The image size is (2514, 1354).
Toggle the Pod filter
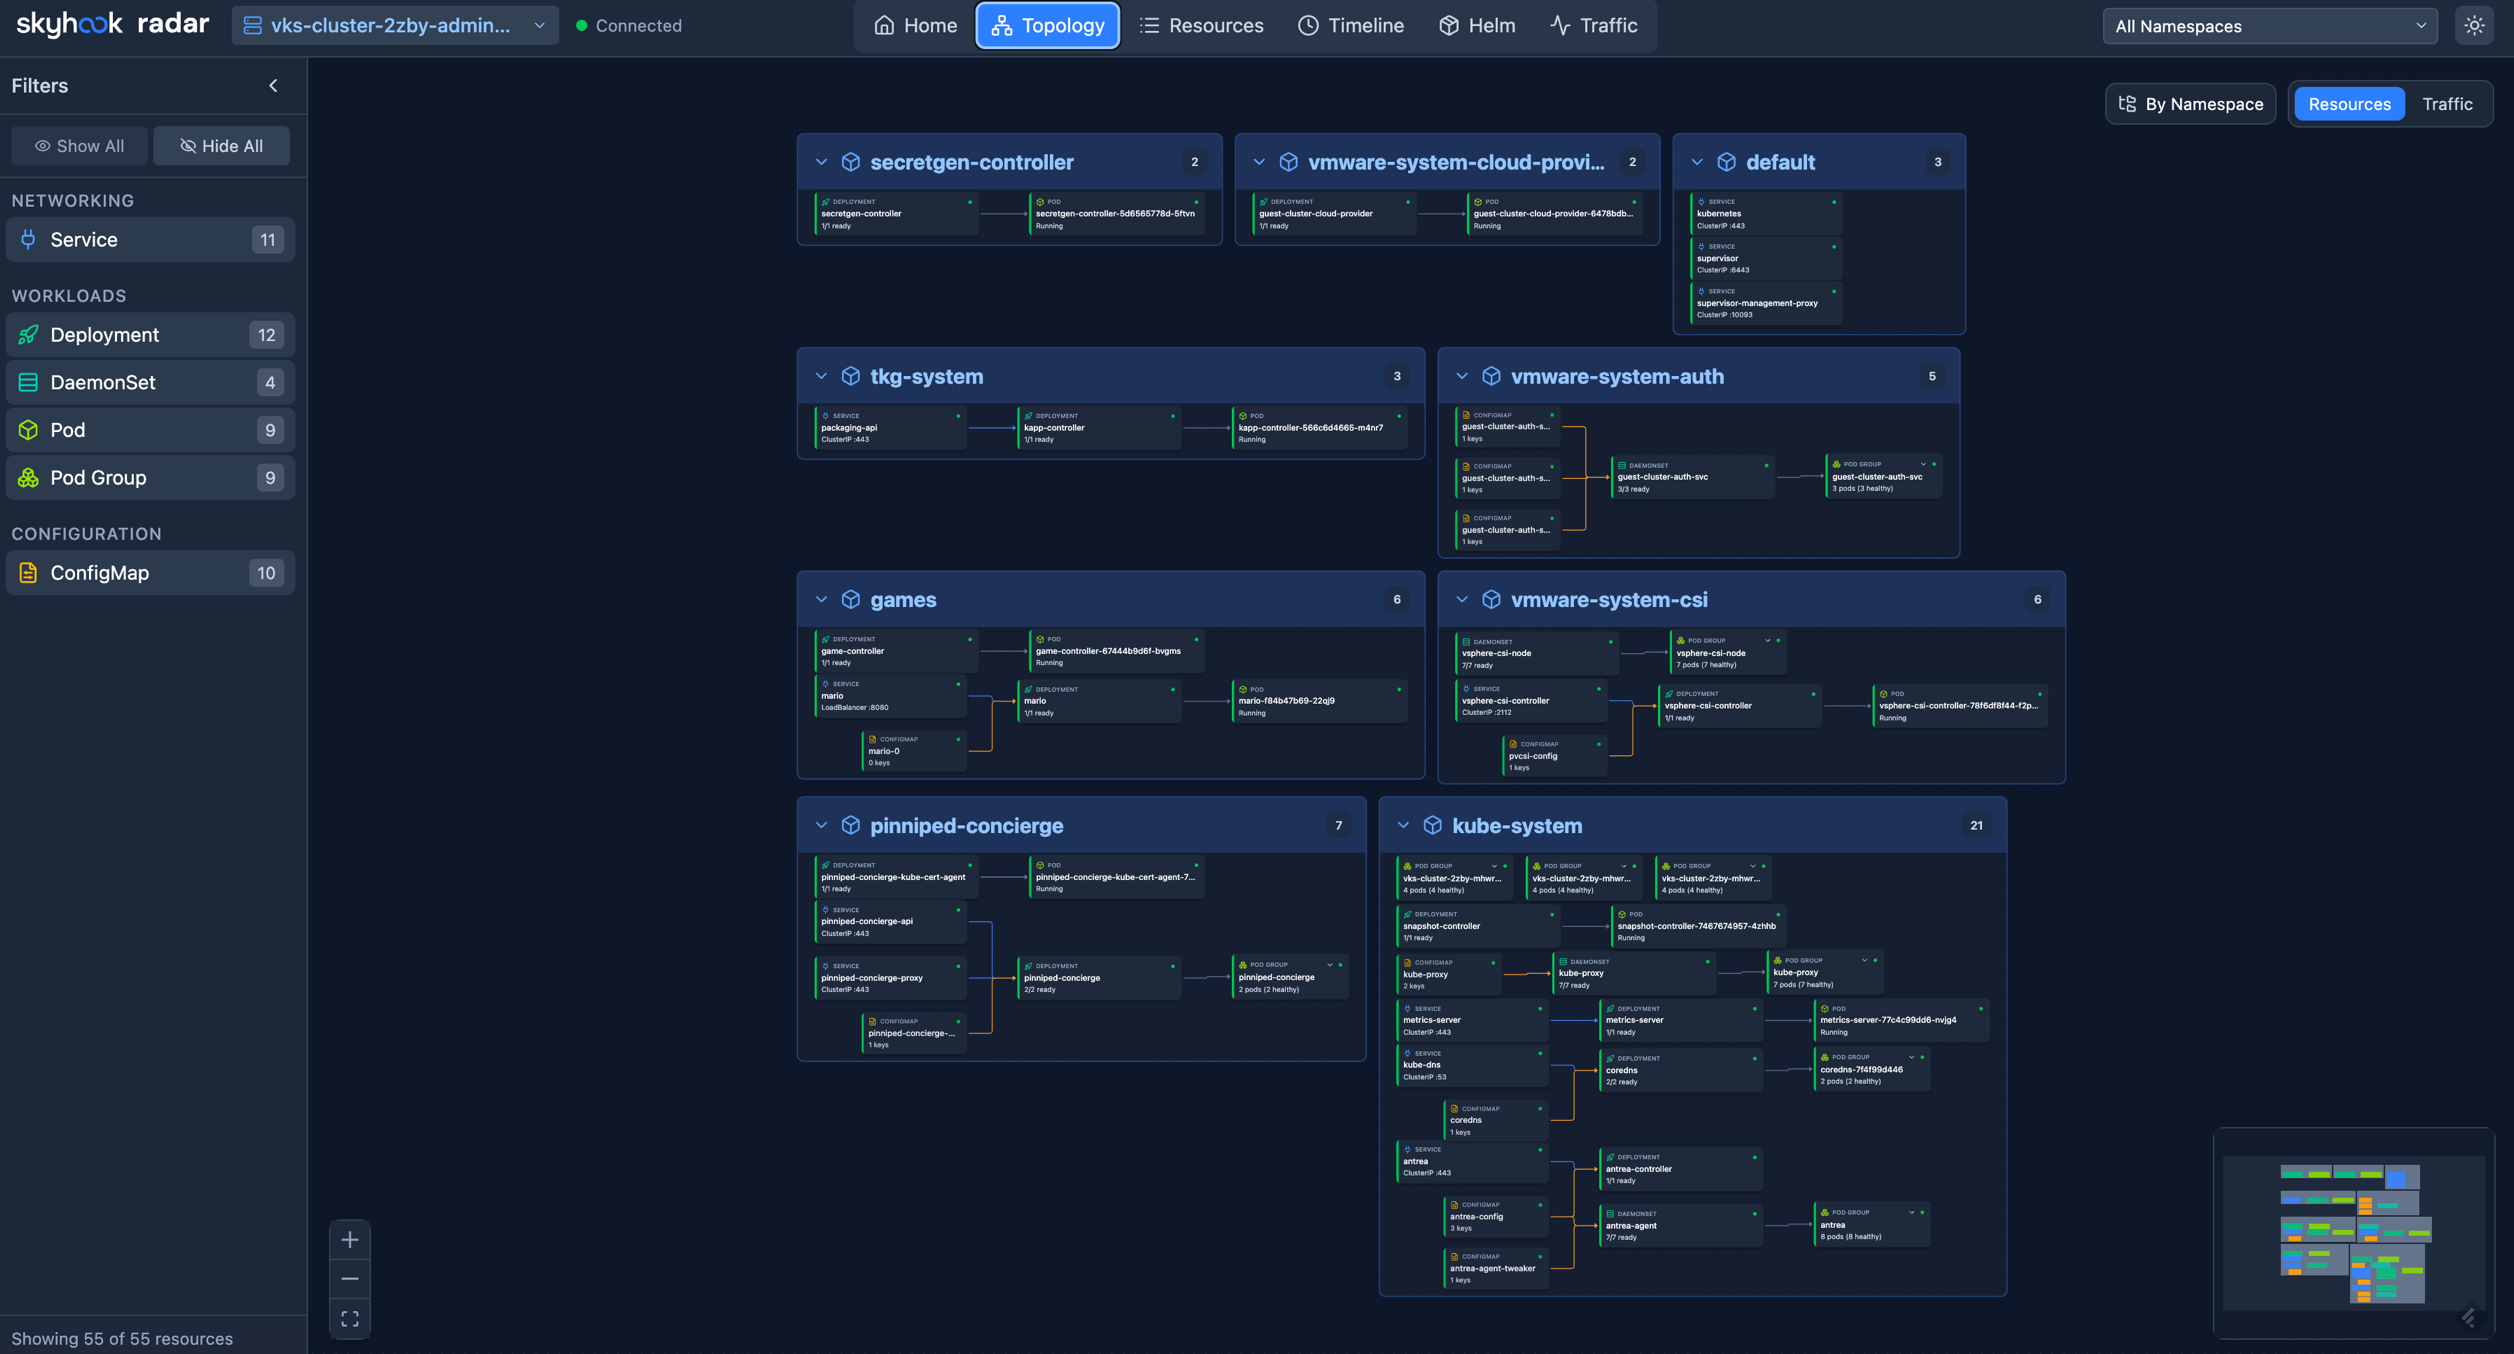tap(150, 430)
